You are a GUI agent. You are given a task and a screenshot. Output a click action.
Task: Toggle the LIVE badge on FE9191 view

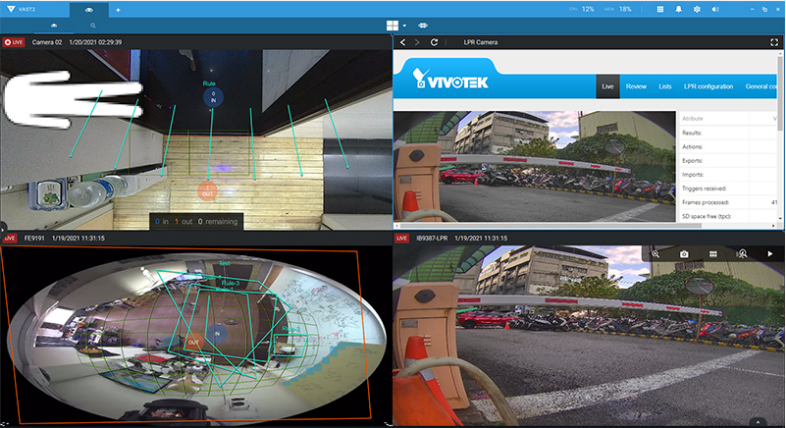tap(10, 238)
